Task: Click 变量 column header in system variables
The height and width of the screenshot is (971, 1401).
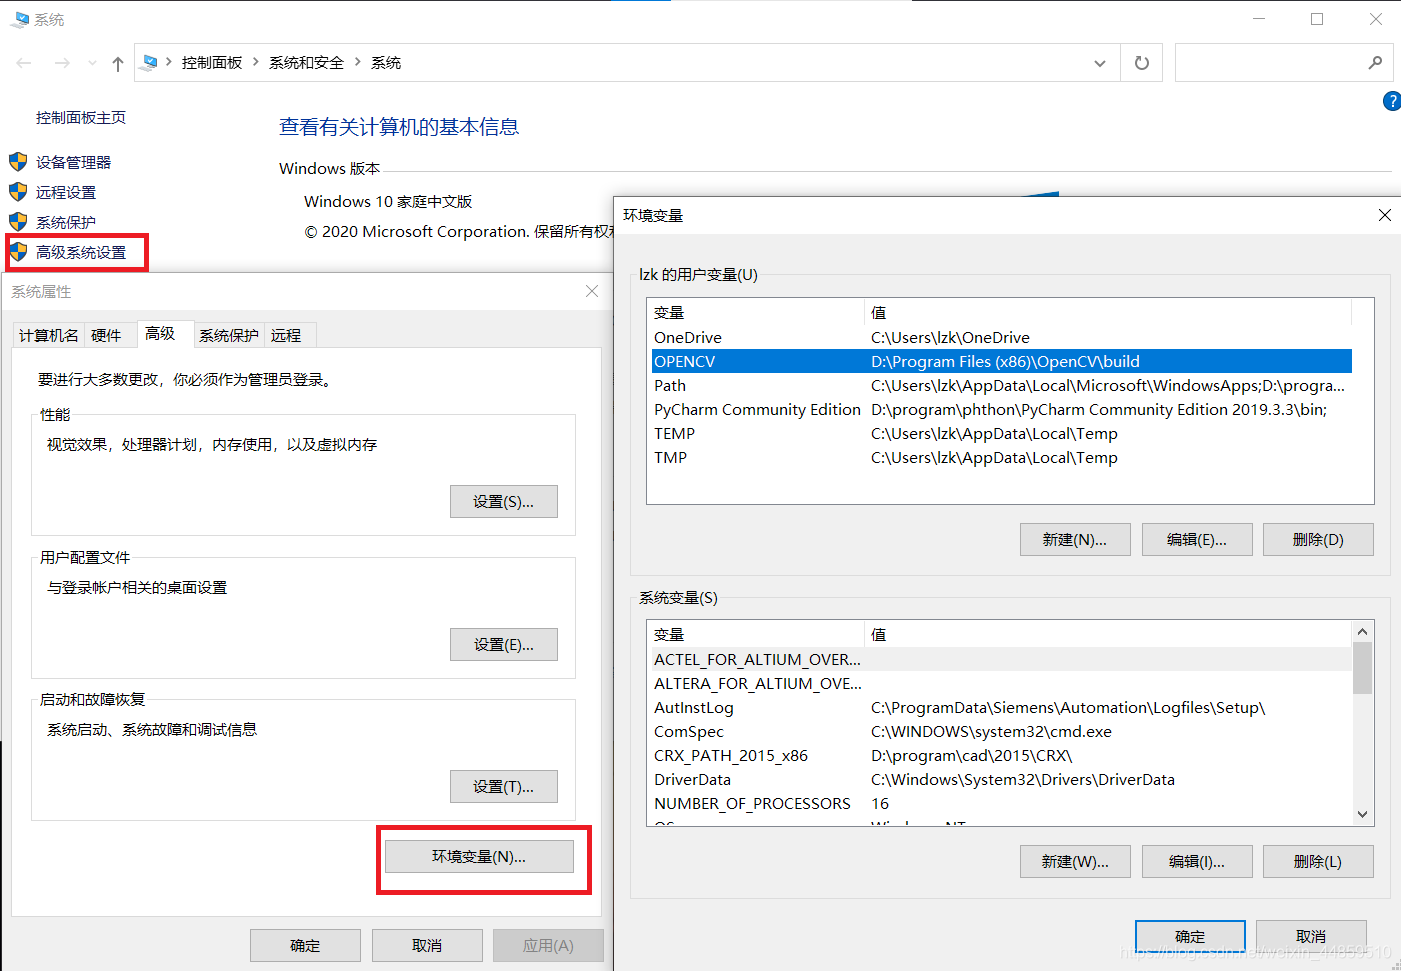Action: coord(756,635)
